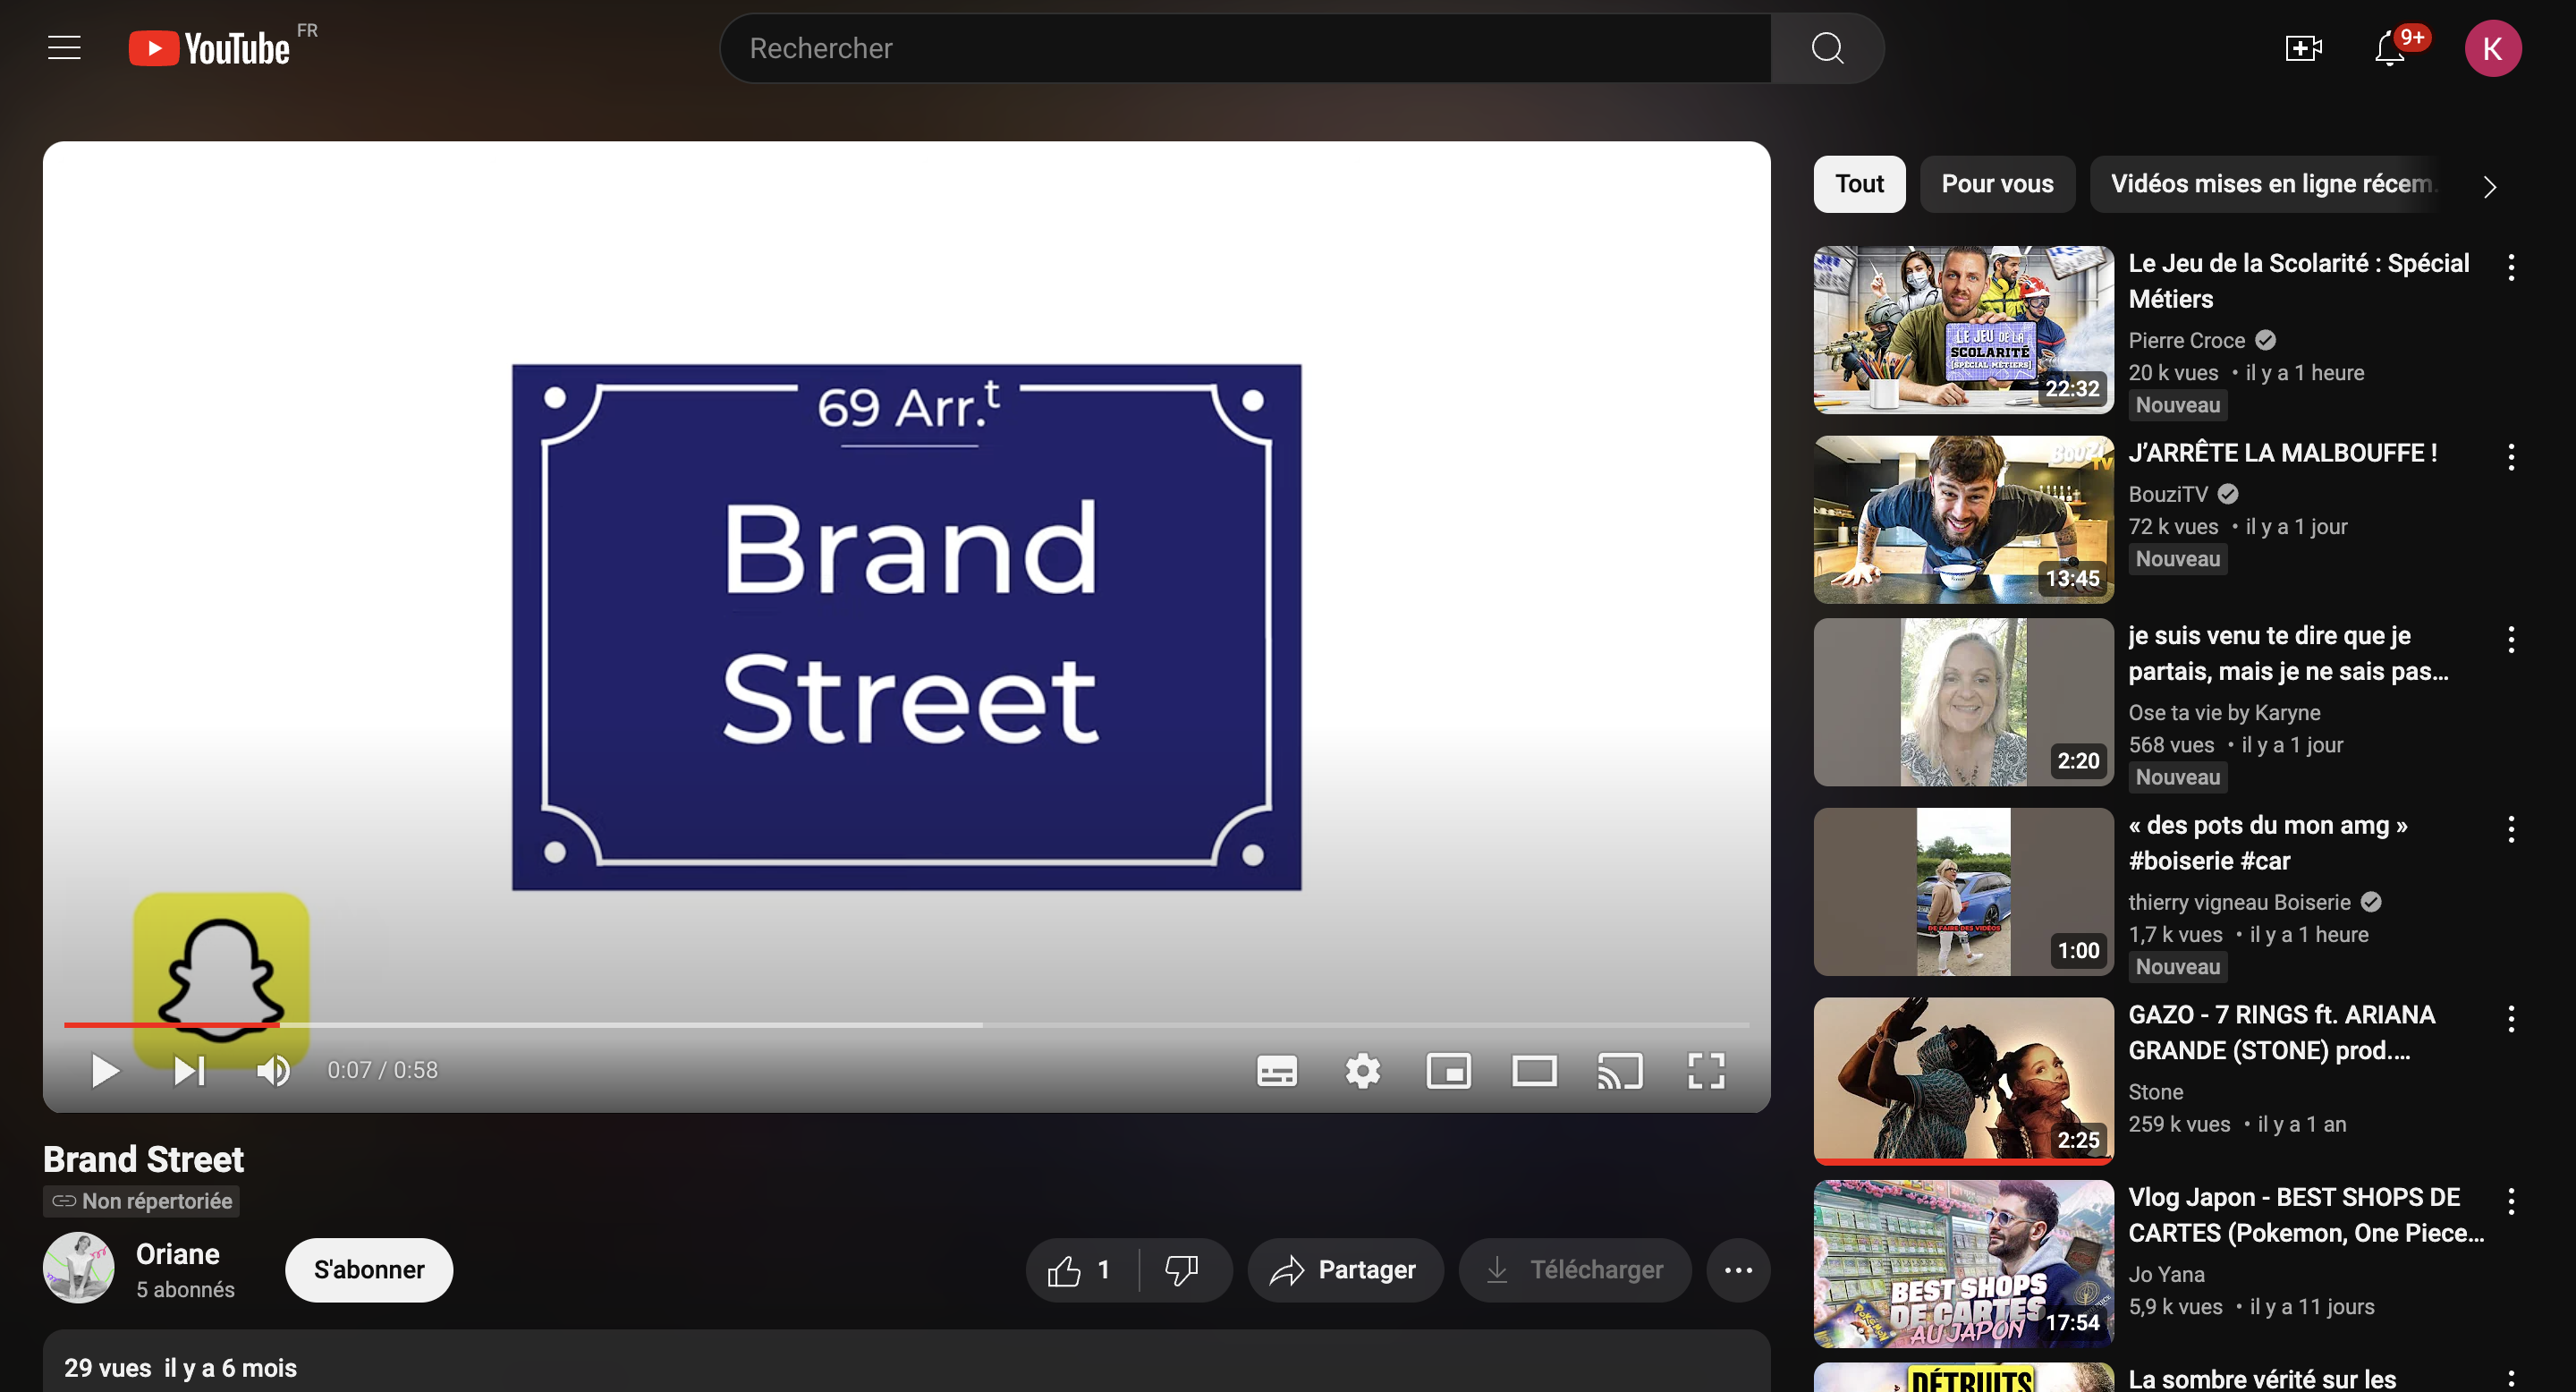This screenshot has height=1392, width=2576.
Task: Open the create video icon
Action: click(2302, 48)
